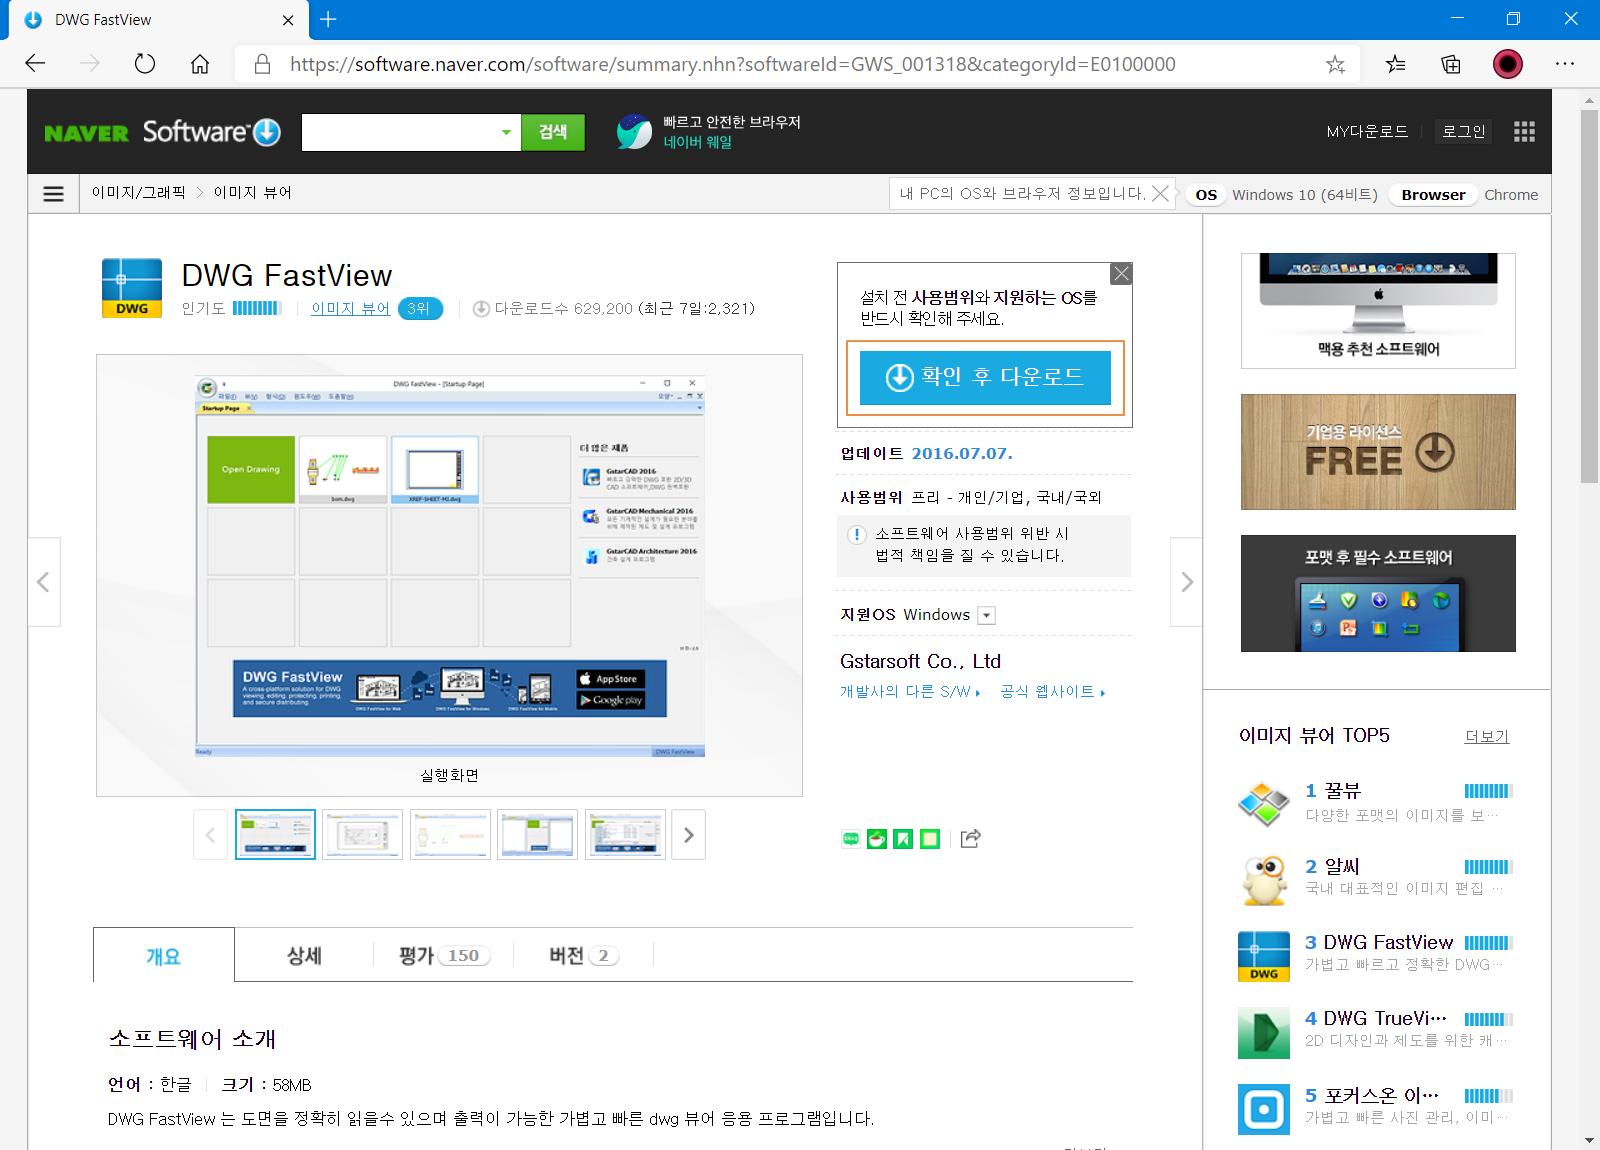This screenshot has height=1150, width=1600.
Task: Click 이미지/그래픽 breadcrumb
Action: click(x=139, y=192)
